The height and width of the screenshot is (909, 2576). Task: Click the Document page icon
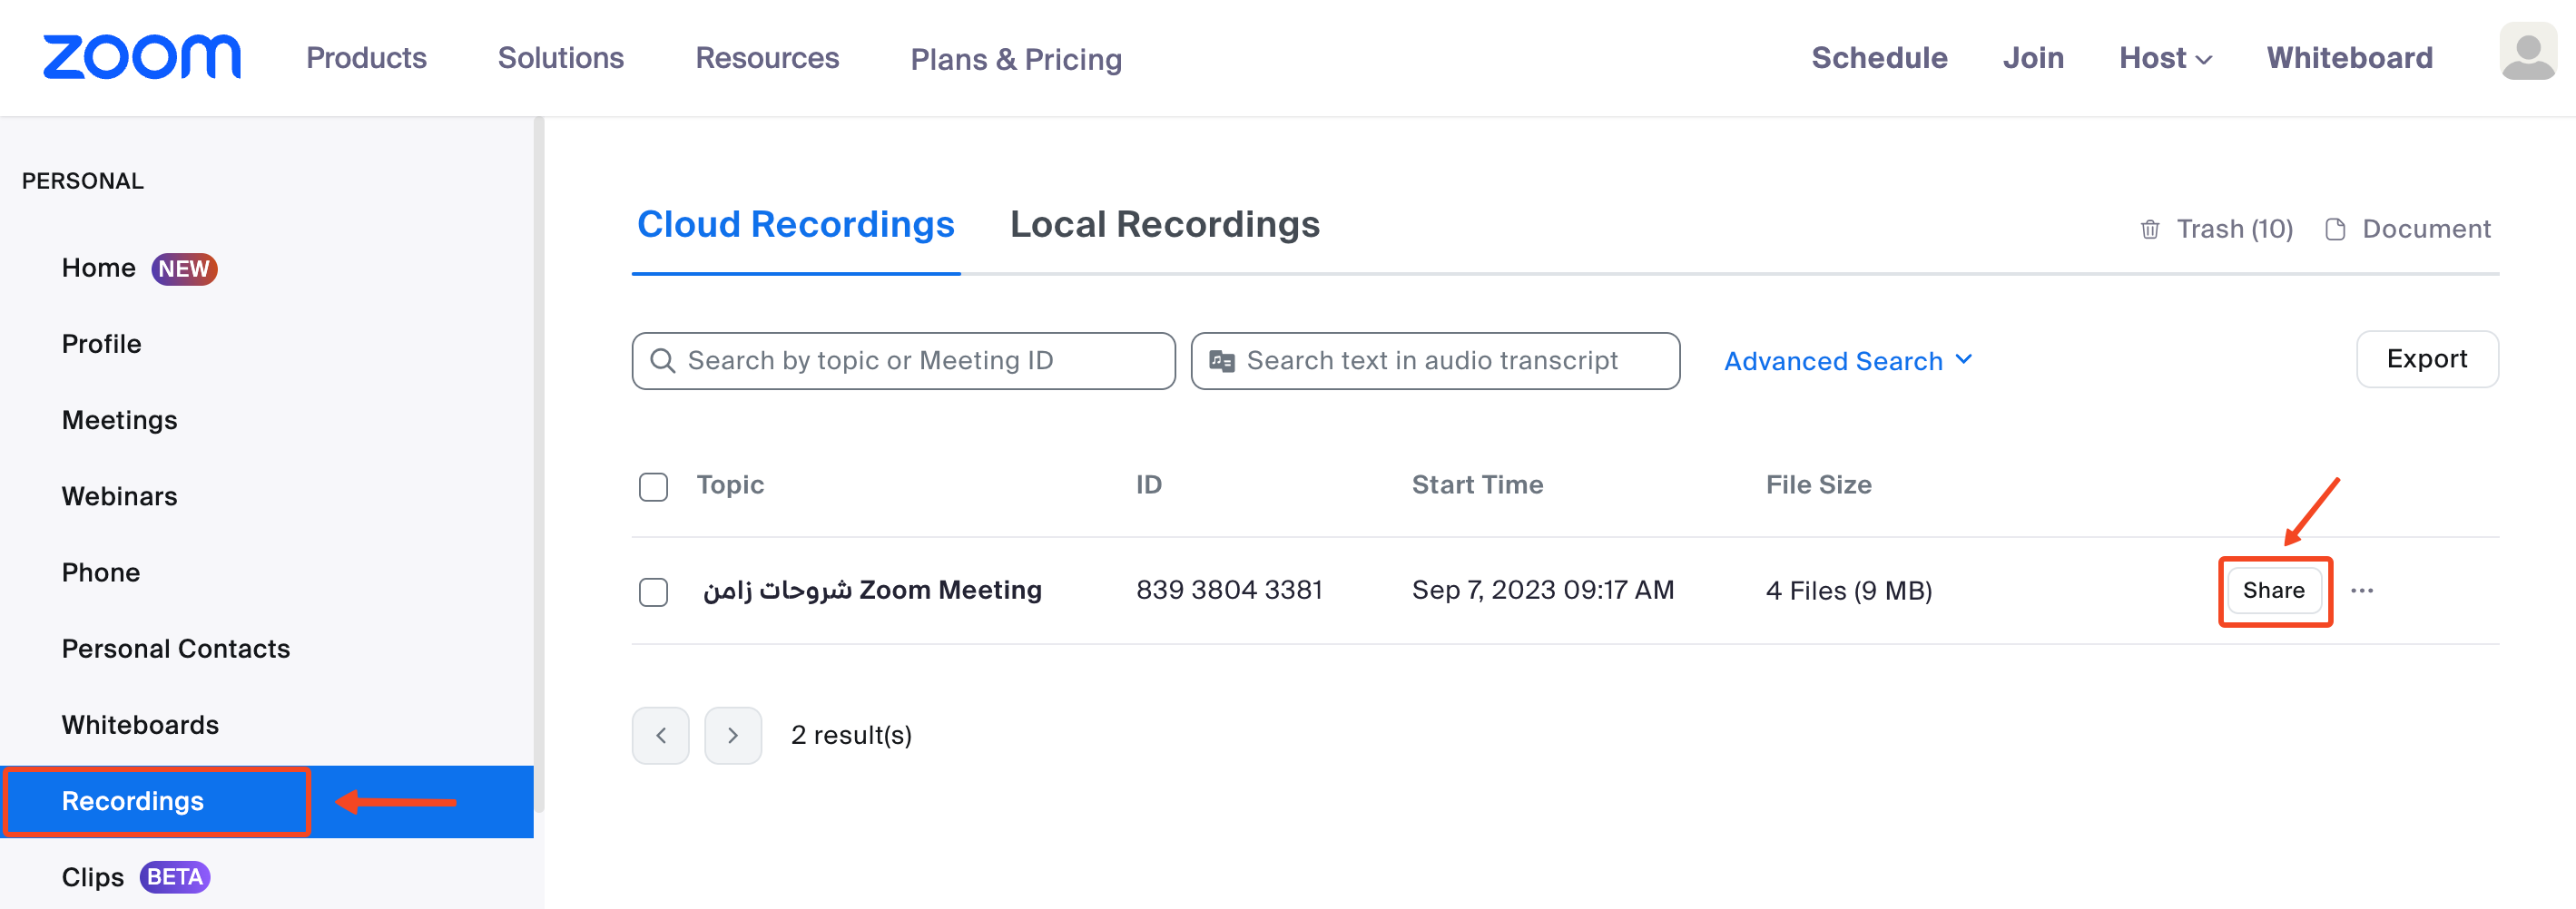pyautogui.click(x=2335, y=229)
